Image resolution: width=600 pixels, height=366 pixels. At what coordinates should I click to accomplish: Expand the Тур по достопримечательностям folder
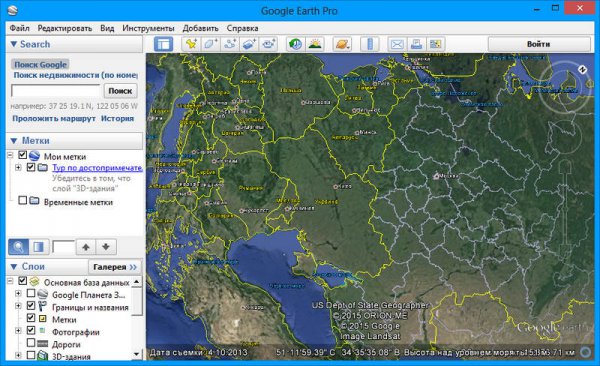pyautogui.click(x=18, y=167)
